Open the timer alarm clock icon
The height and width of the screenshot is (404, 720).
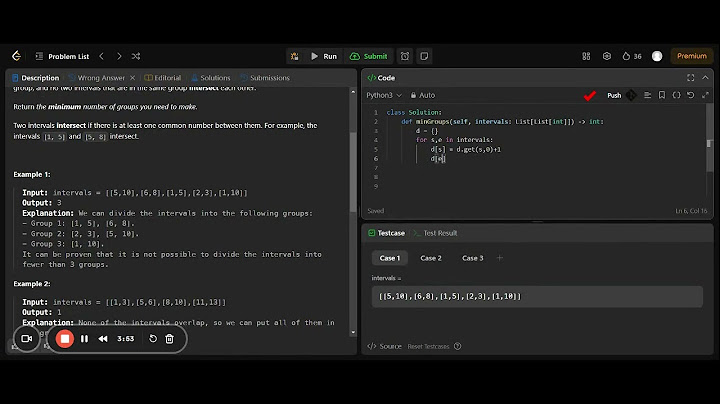click(x=405, y=56)
